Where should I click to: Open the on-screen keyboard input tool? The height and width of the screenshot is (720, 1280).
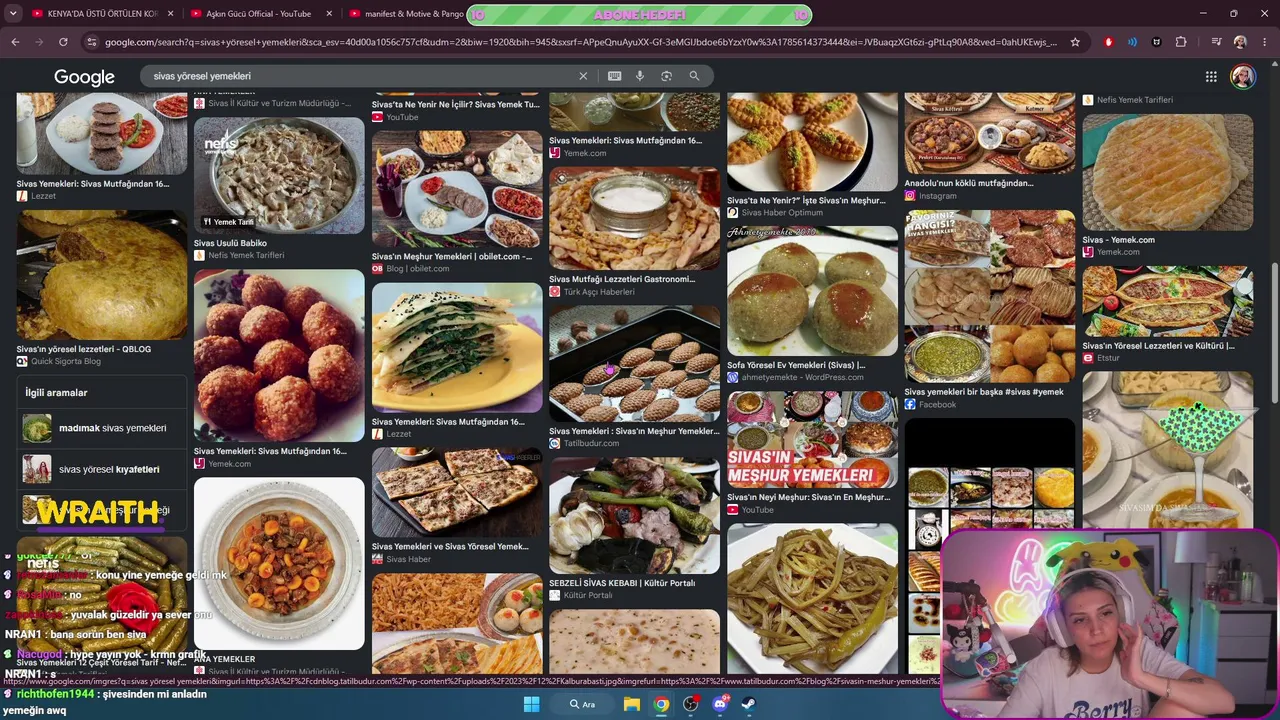tap(614, 76)
